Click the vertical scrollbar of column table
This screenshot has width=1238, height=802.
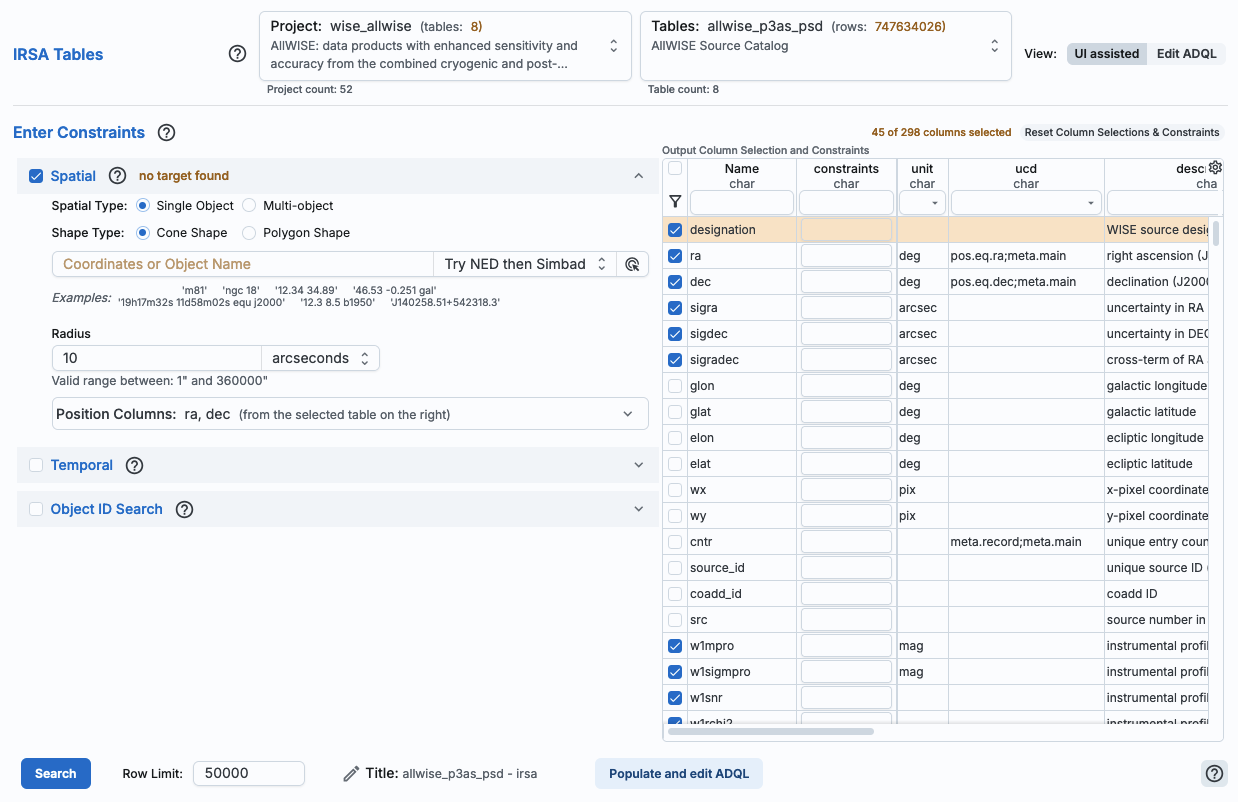[x=1216, y=234]
